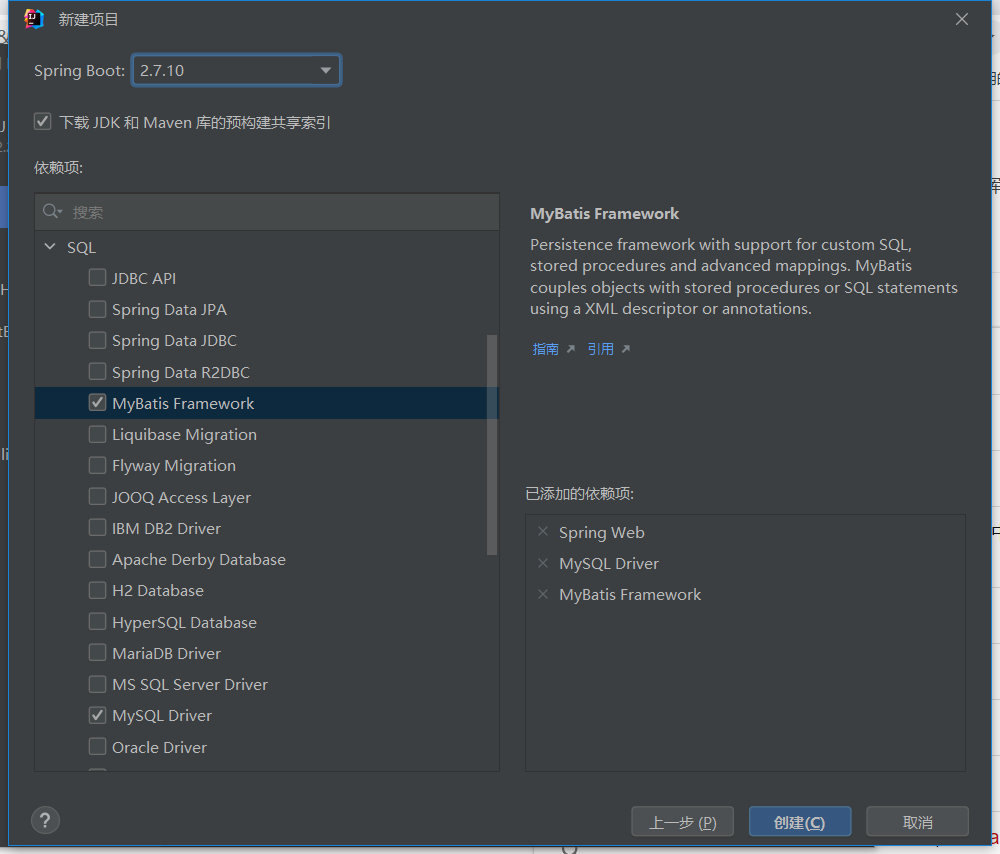1000x854 pixels.
Task: Check the JDBC API dependency
Action: click(97, 277)
